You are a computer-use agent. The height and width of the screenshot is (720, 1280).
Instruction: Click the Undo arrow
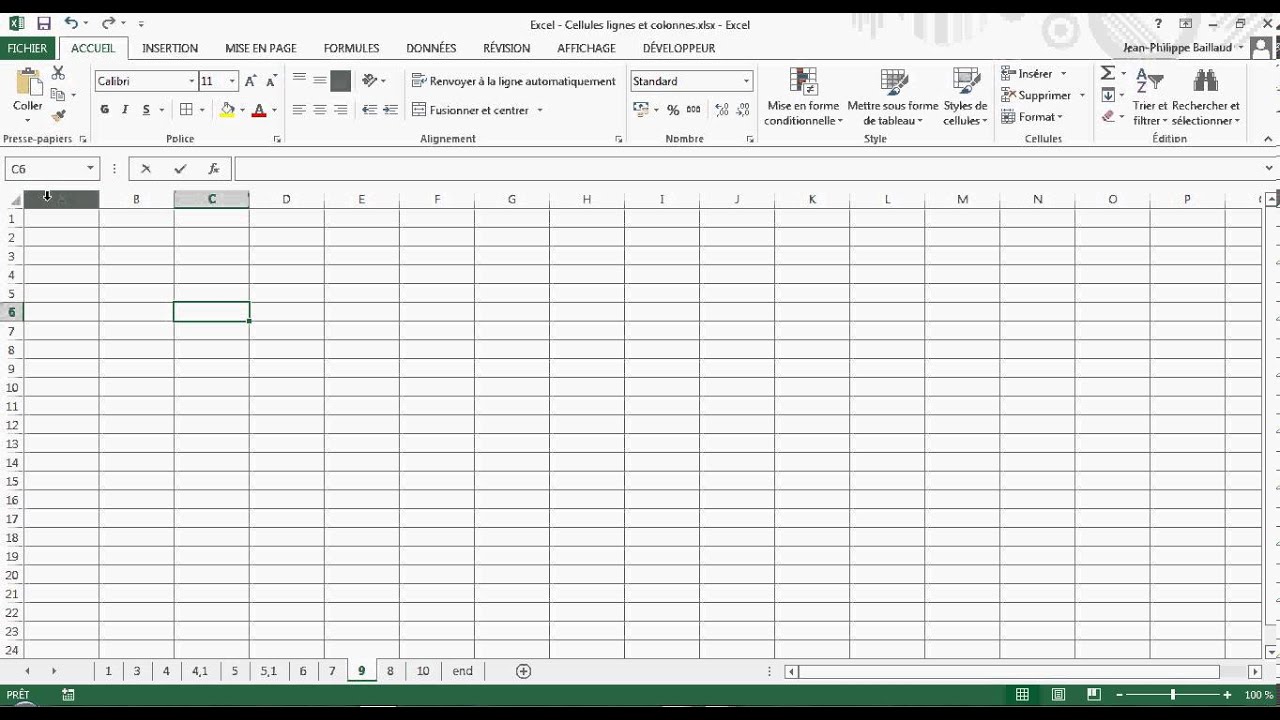pos(71,23)
